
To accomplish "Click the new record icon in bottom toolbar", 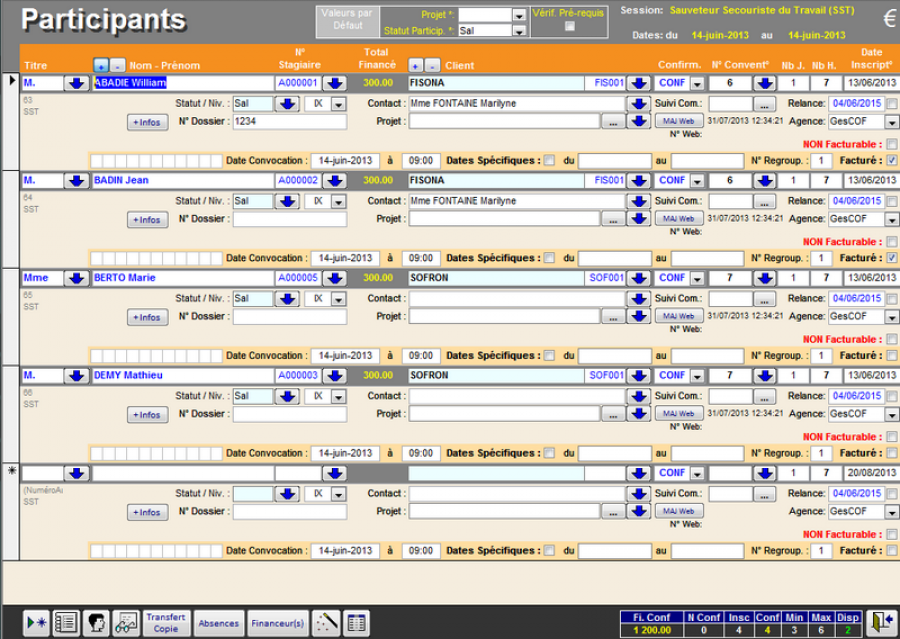I will click(x=36, y=623).
